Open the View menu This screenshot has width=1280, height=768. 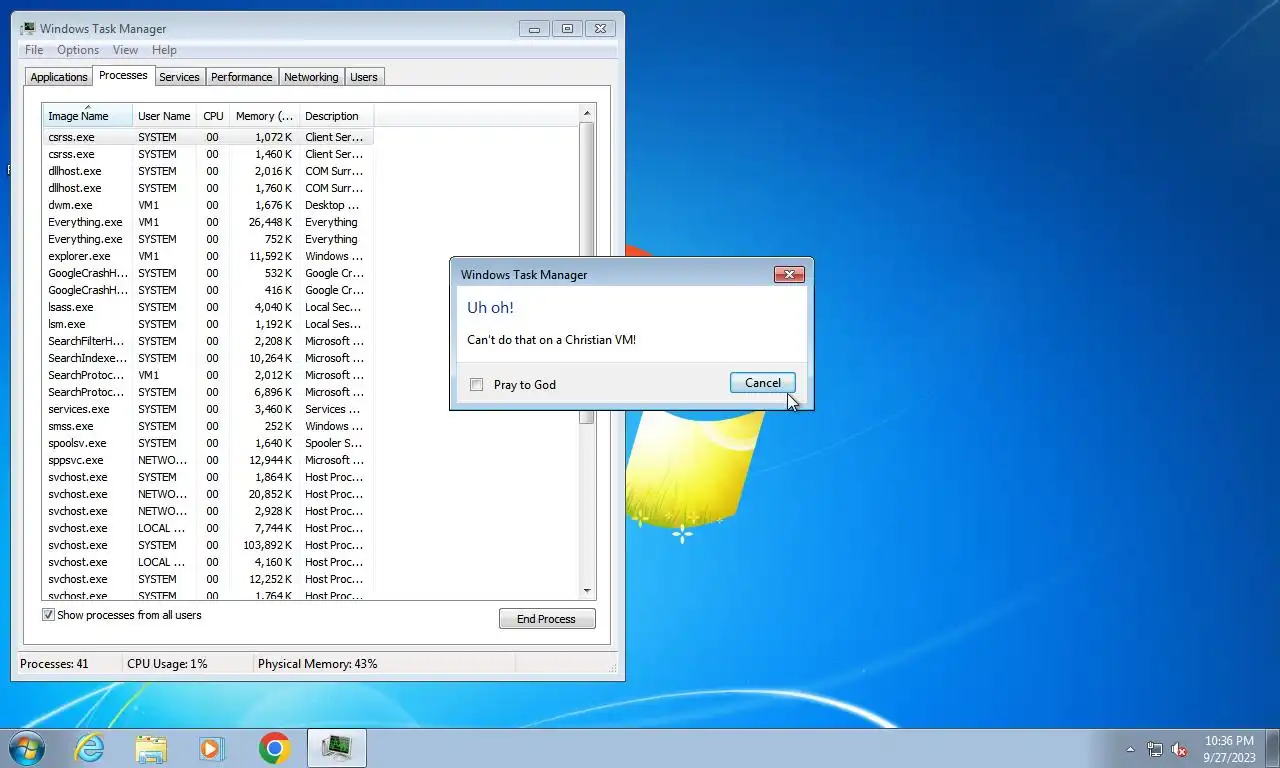[x=125, y=50]
